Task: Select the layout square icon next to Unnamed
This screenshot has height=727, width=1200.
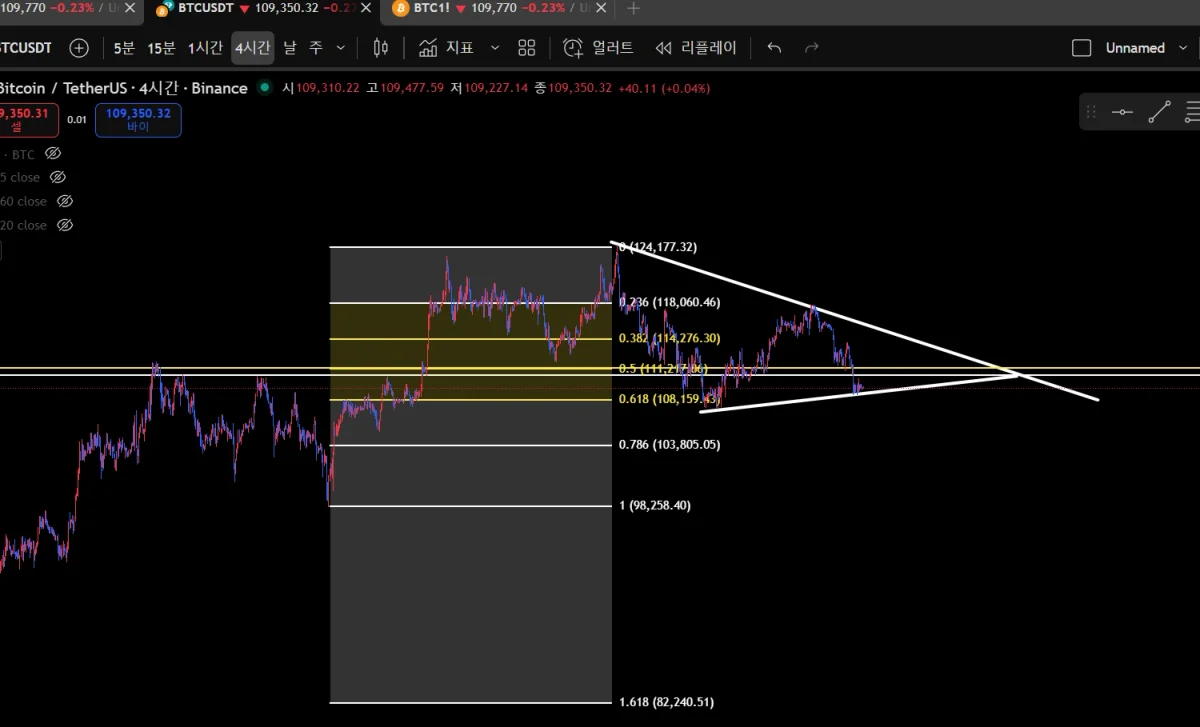Action: (1081, 48)
